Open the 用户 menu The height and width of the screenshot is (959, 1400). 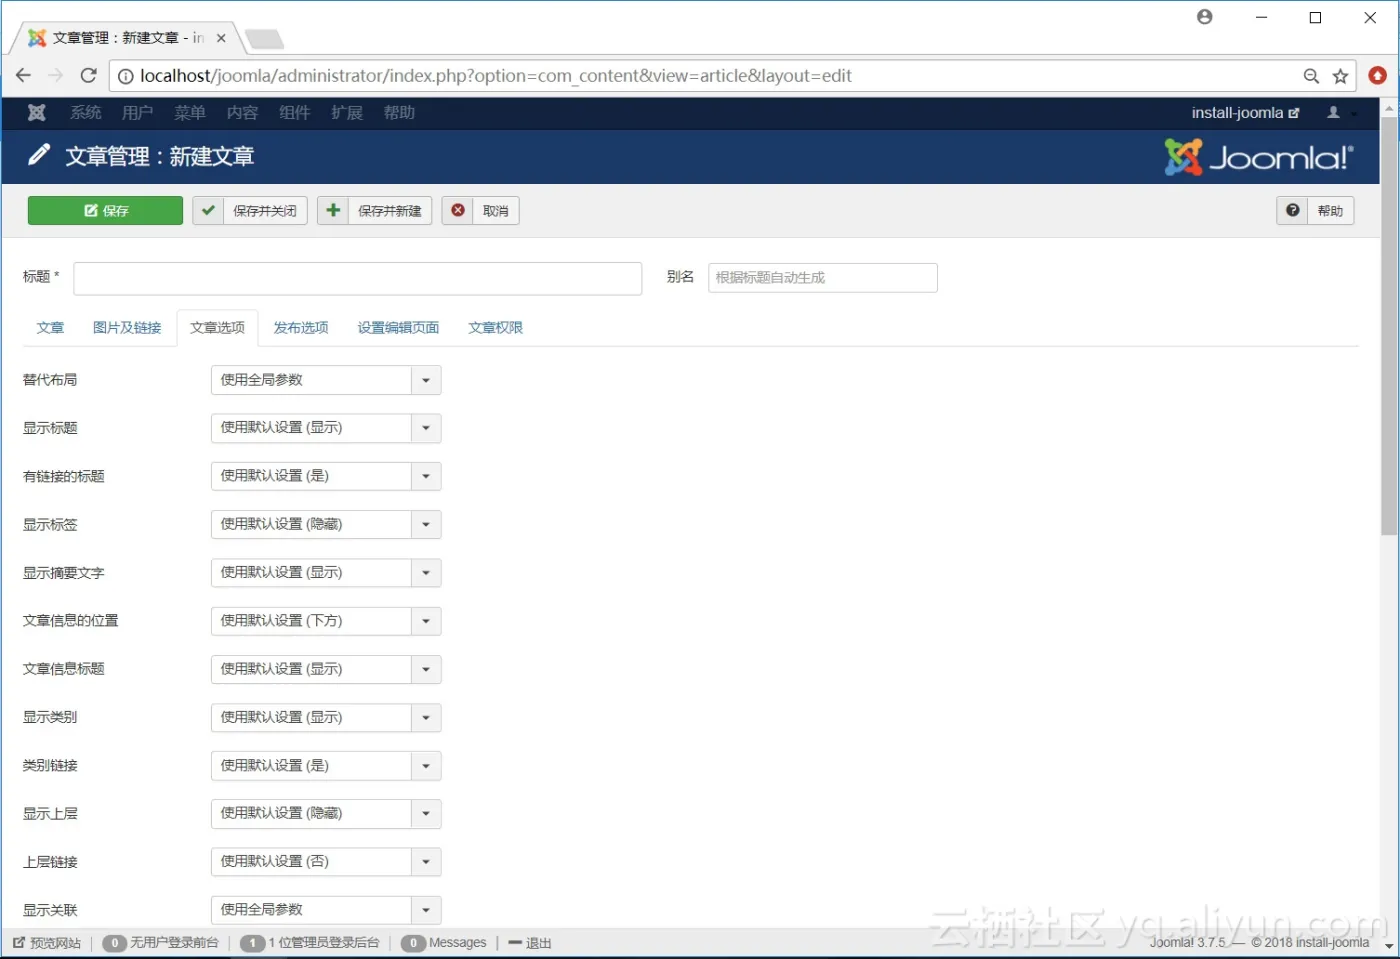[138, 113]
